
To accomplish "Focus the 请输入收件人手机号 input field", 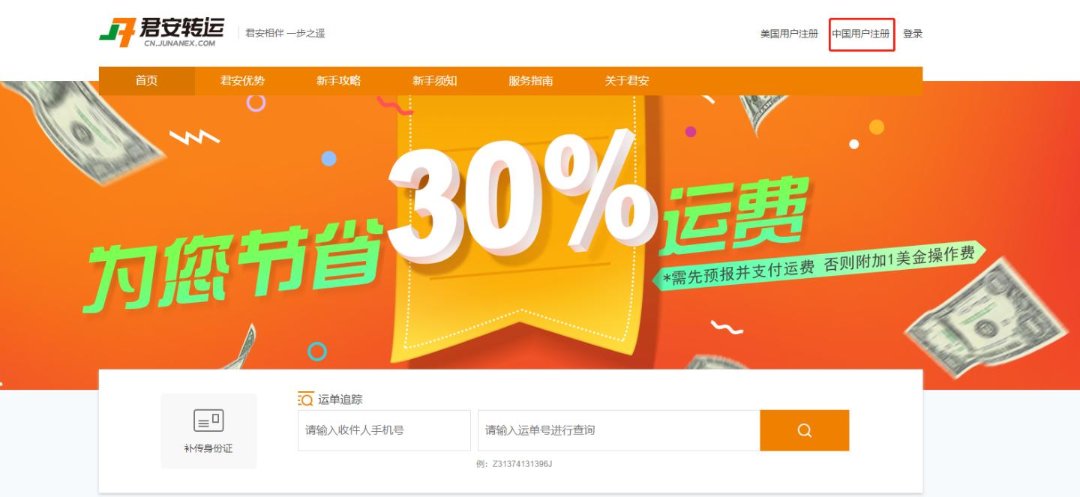I will [x=384, y=431].
